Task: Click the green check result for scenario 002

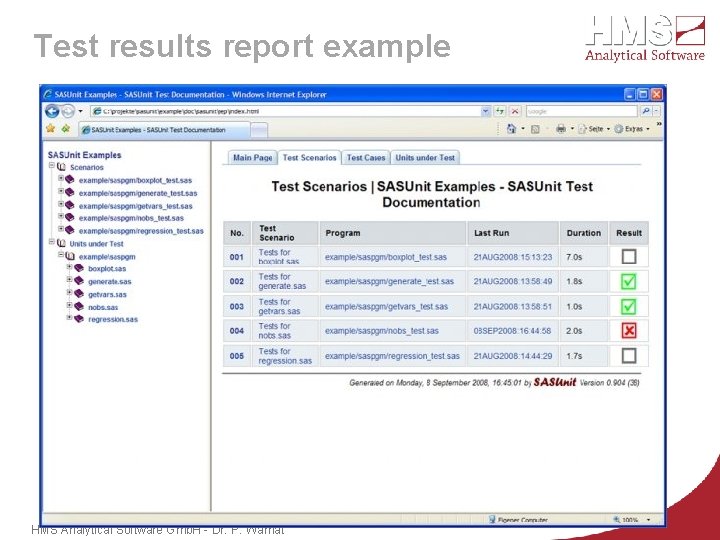Action: tap(629, 281)
